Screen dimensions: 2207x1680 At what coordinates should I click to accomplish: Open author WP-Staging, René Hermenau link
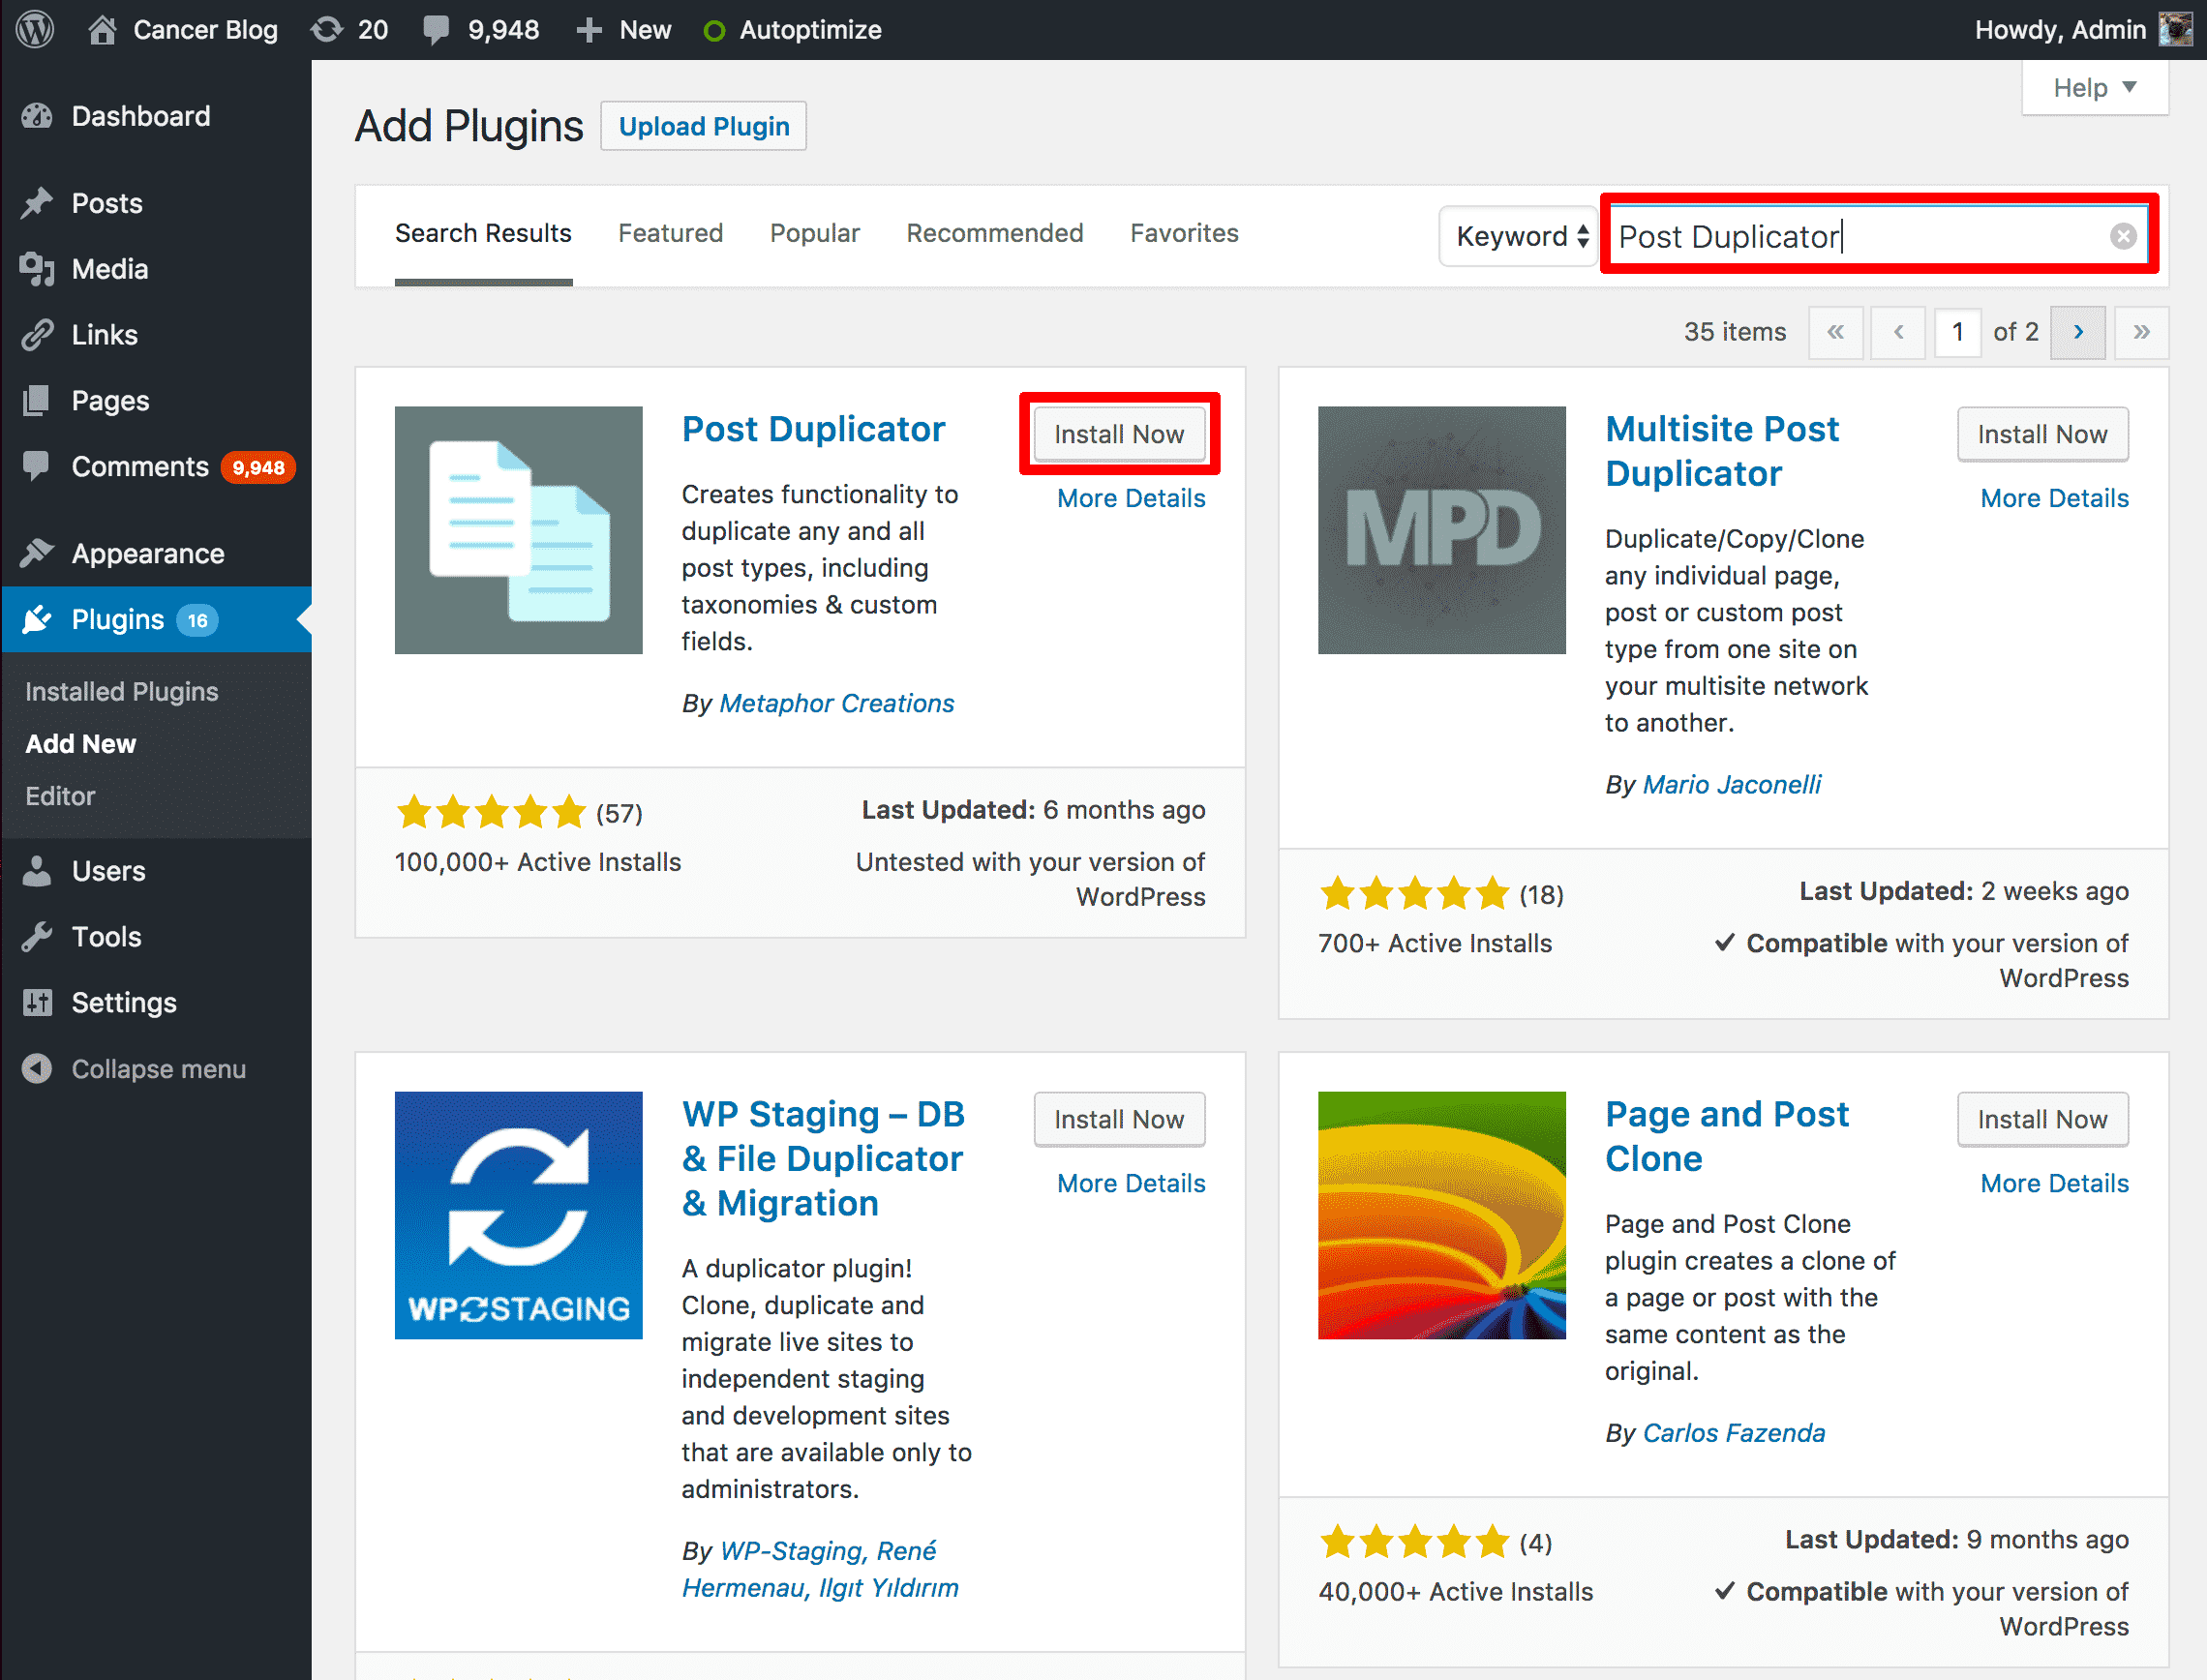(x=820, y=1569)
